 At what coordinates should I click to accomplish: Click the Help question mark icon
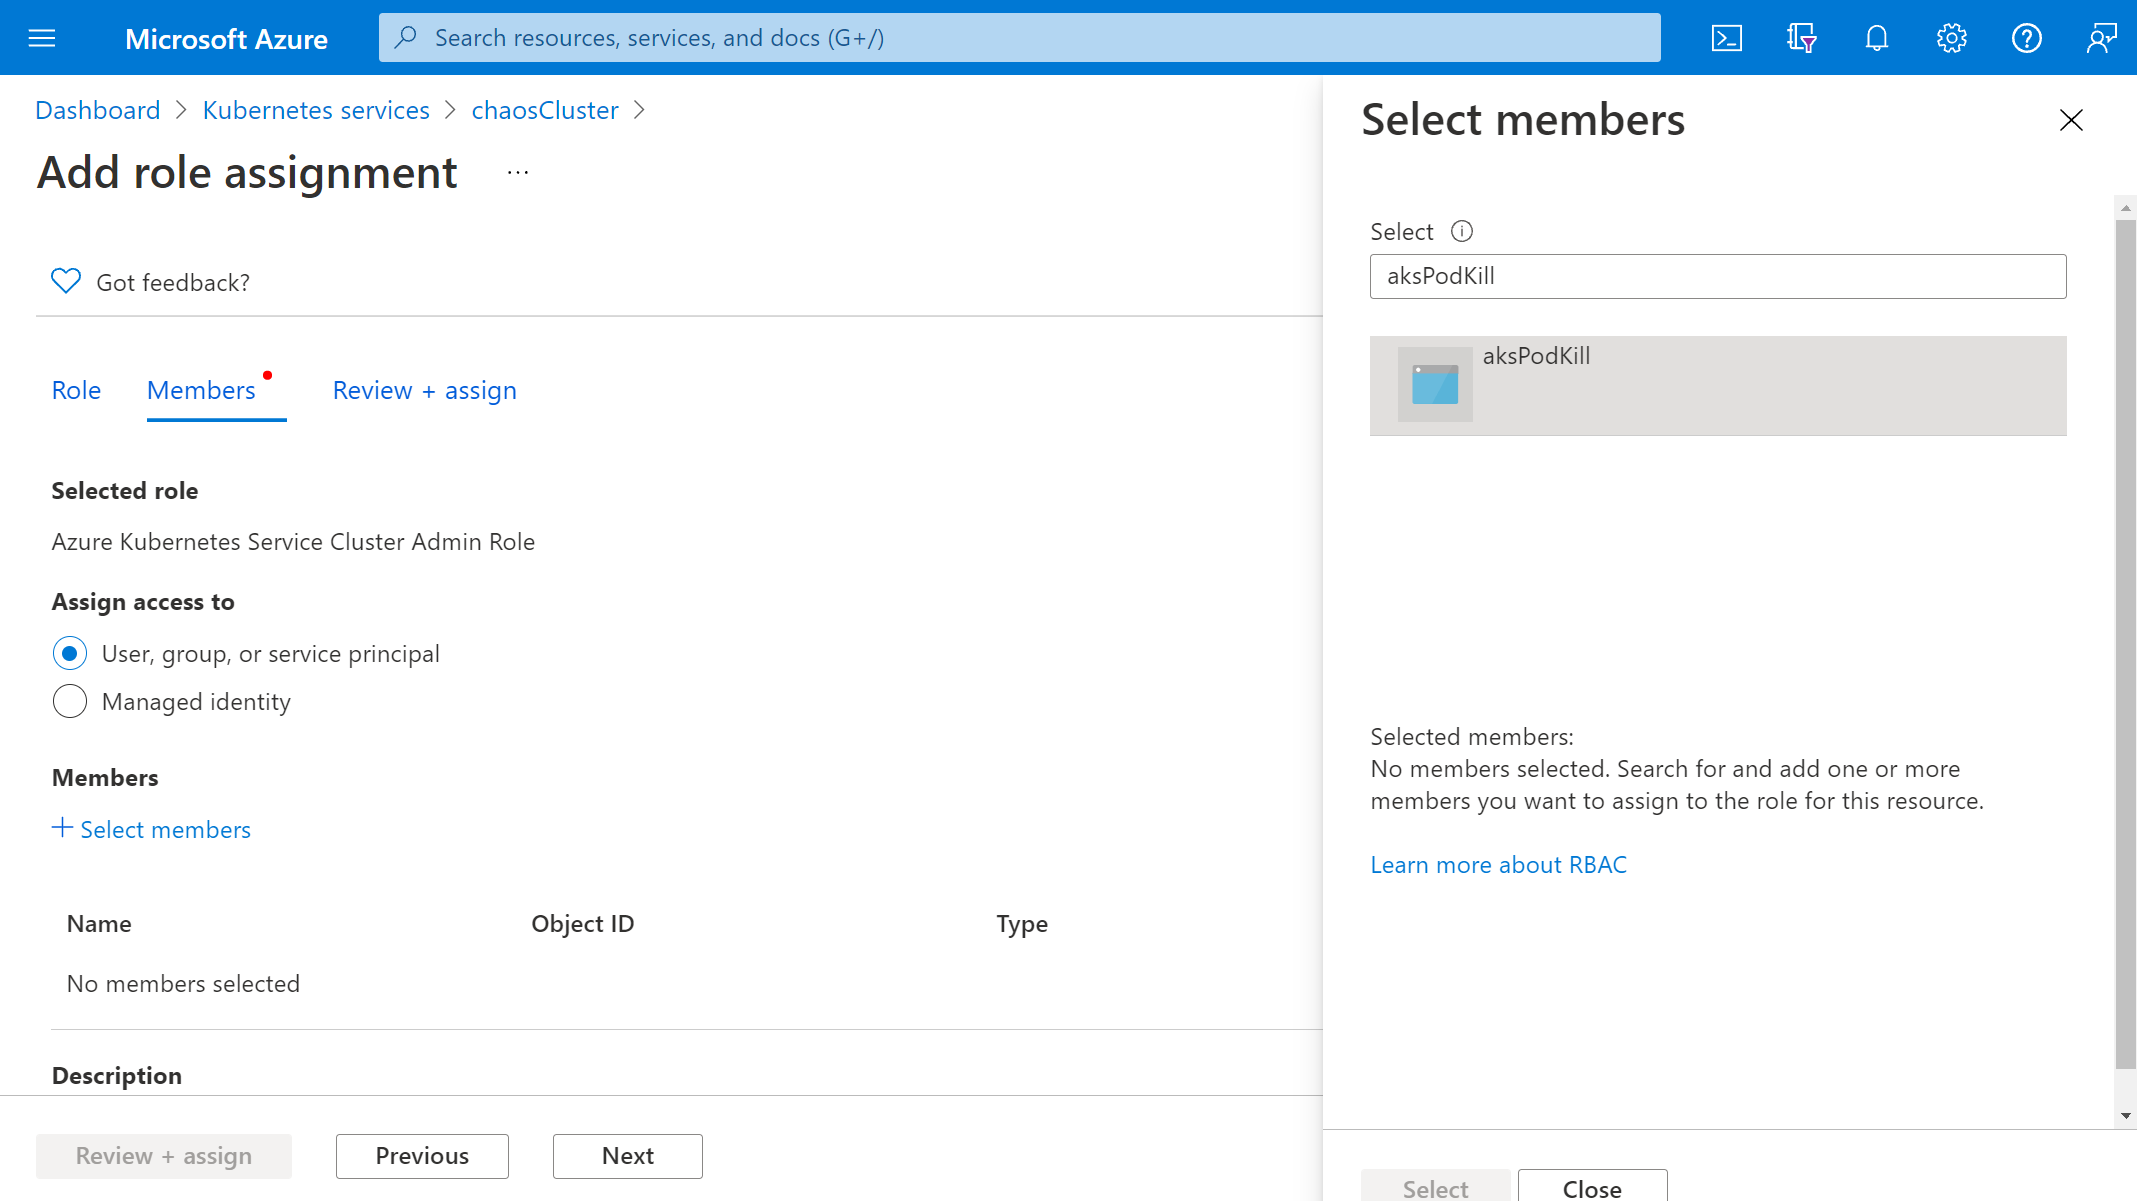click(2027, 37)
